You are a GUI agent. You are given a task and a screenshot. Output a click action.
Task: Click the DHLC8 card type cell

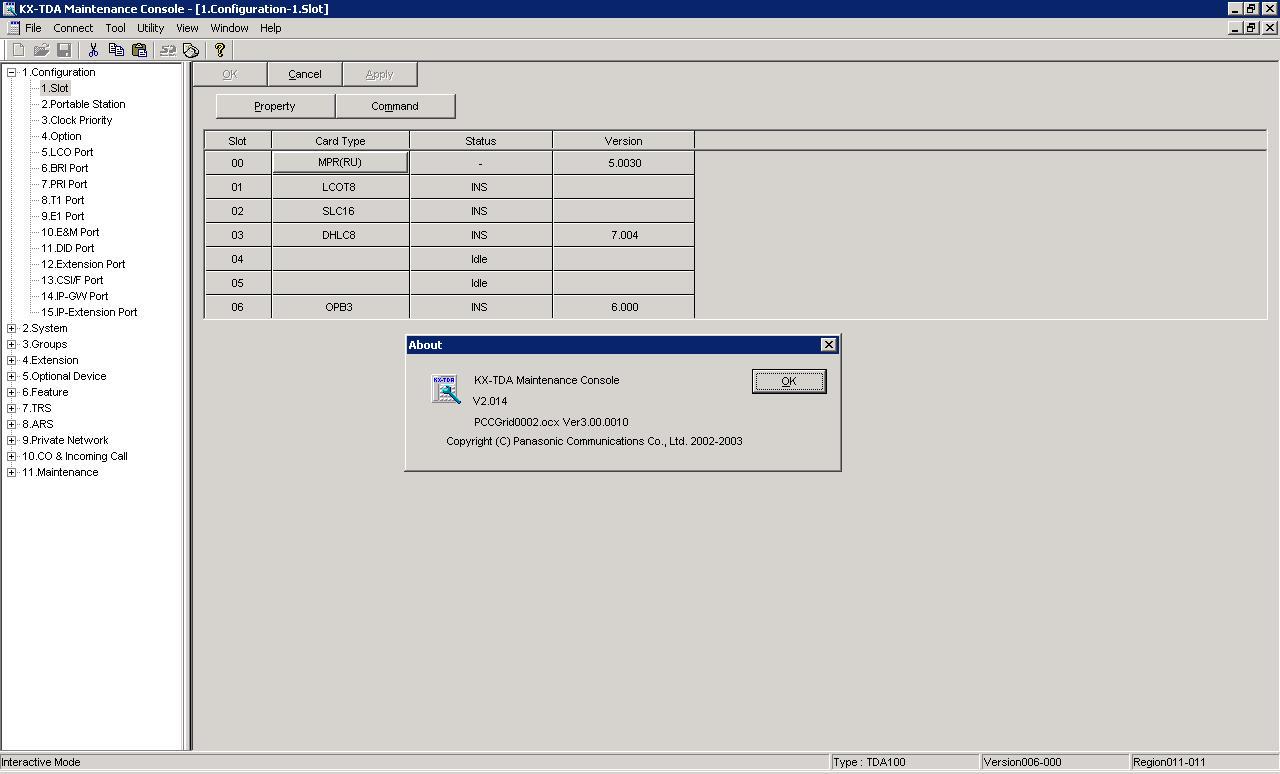point(340,235)
